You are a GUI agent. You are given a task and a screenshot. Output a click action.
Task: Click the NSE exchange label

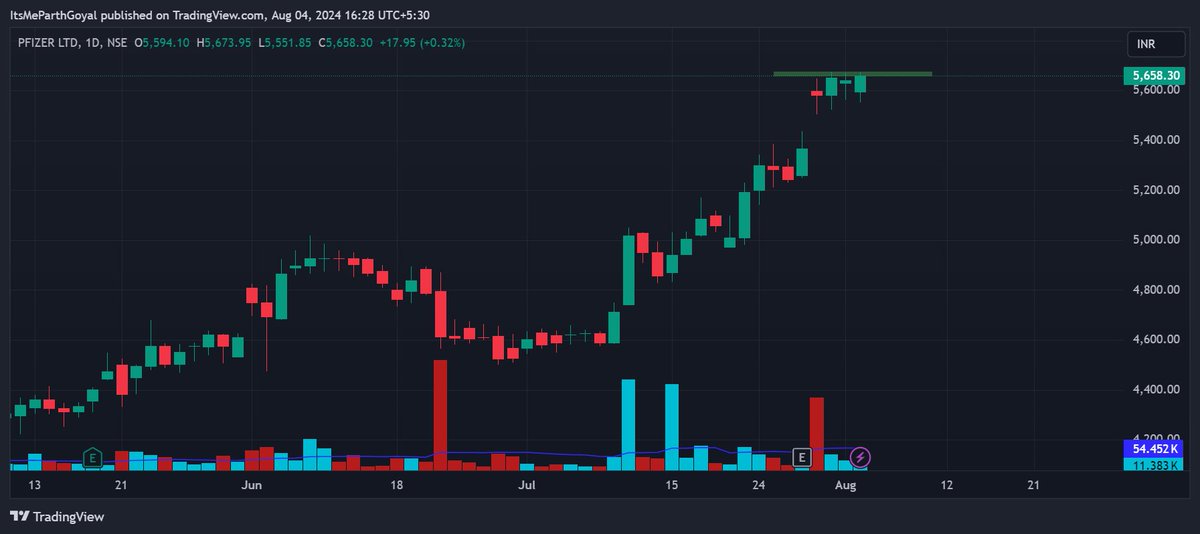[x=117, y=43]
